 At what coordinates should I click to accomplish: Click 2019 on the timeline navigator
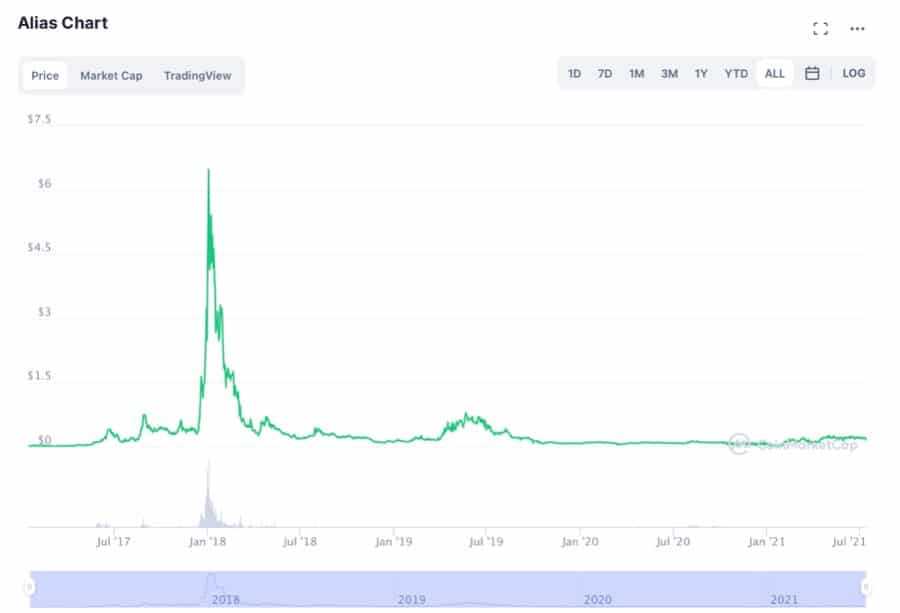click(x=411, y=599)
